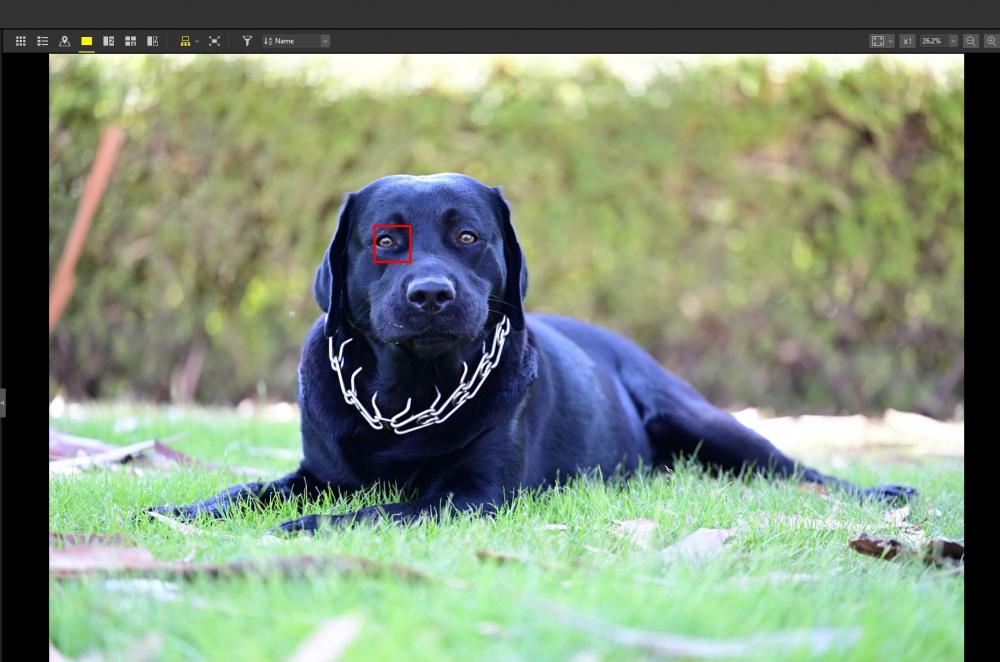Click the black dog photo in the viewer
The image size is (1000, 662).
coord(506,358)
